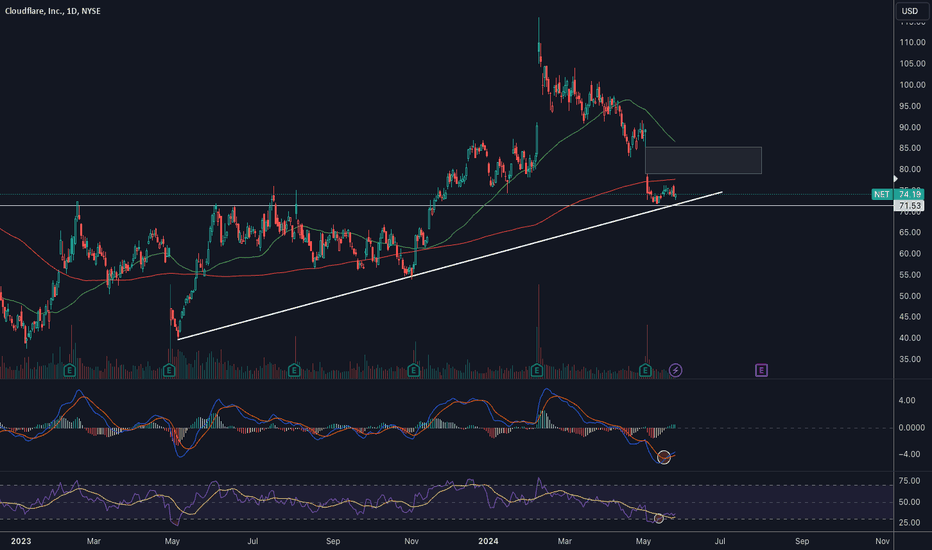Click the 95.00 price scale label
The width and height of the screenshot is (932, 550).
pyautogui.click(x=912, y=106)
